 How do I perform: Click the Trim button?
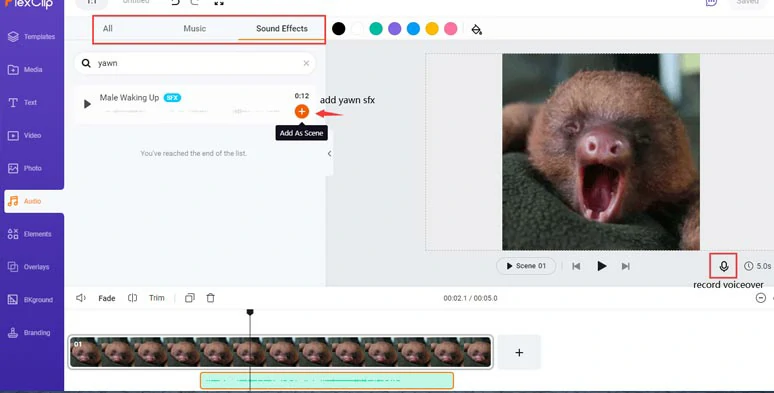(156, 298)
